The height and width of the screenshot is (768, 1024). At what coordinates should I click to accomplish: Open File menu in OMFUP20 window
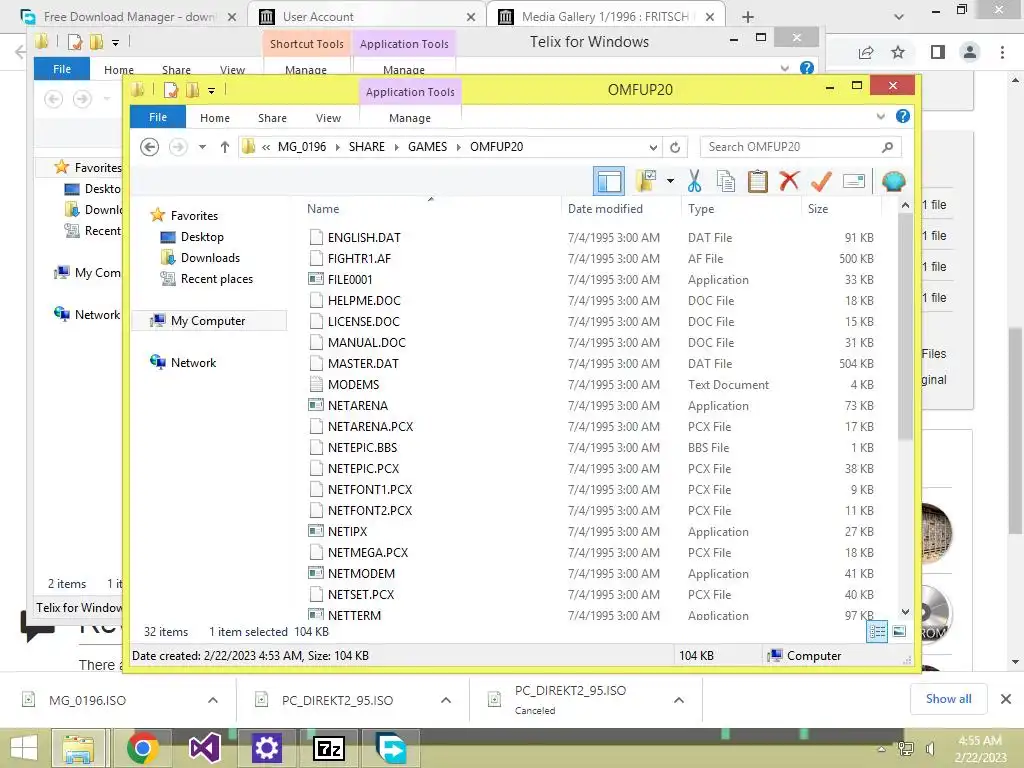pyautogui.click(x=158, y=117)
